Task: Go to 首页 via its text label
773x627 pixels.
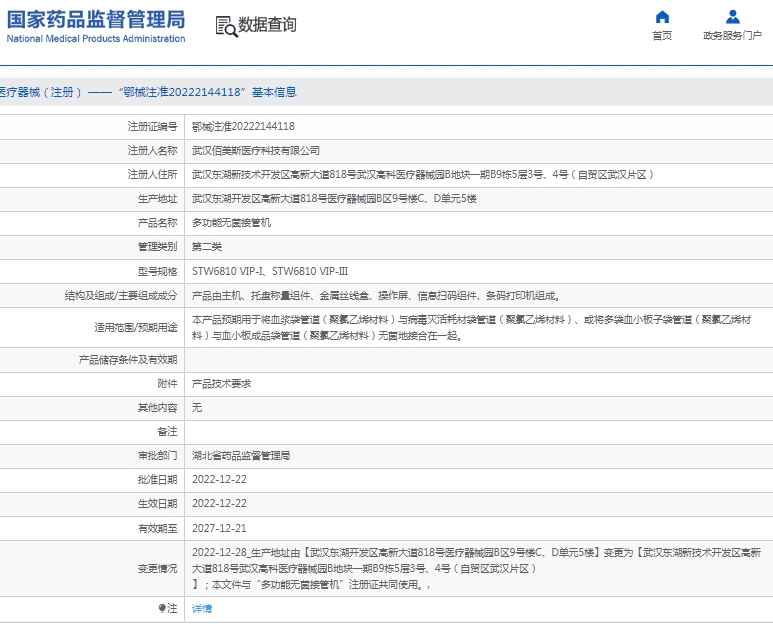Action: click(x=662, y=36)
